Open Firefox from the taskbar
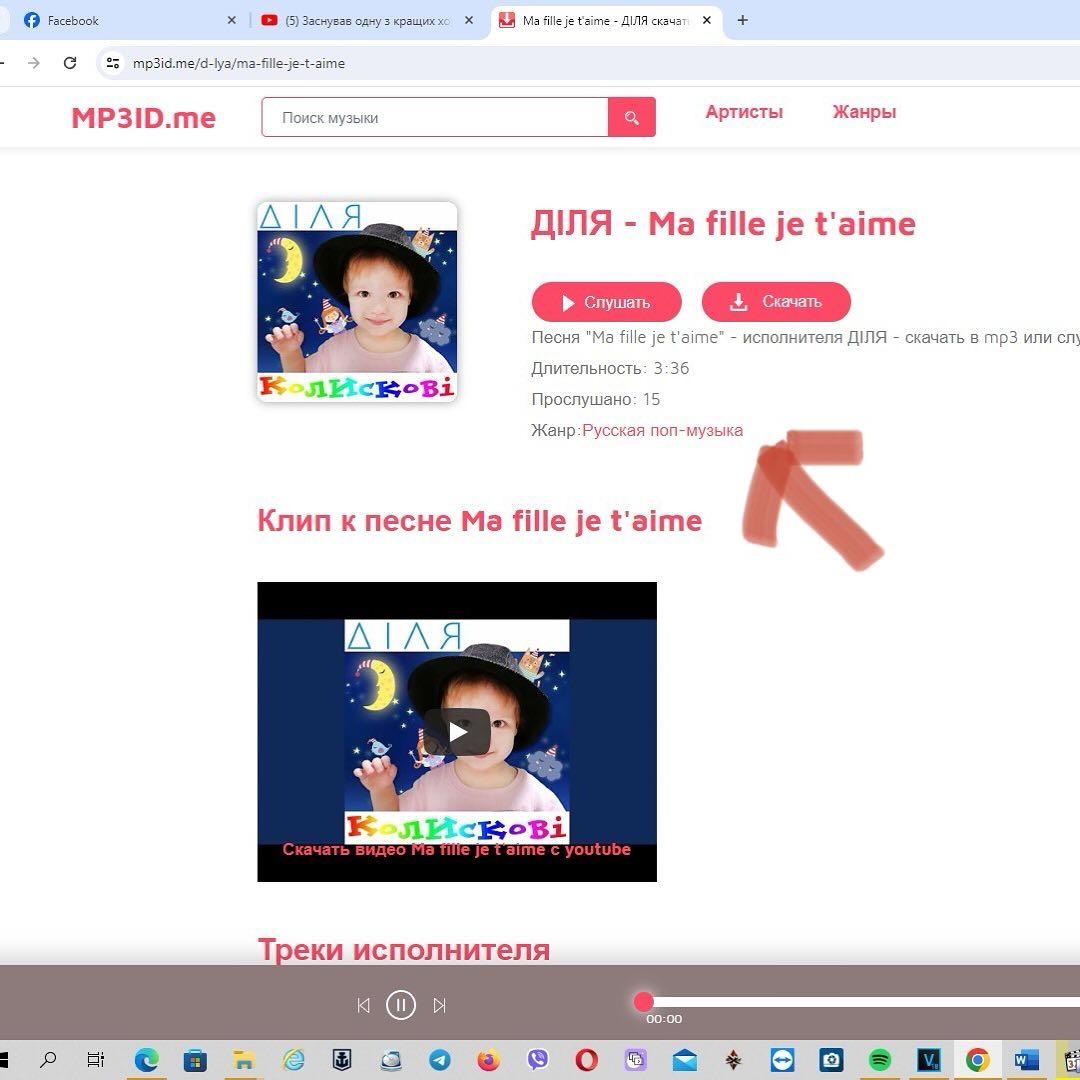The height and width of the screenshot is (1080, 1080). point(488,1060)
